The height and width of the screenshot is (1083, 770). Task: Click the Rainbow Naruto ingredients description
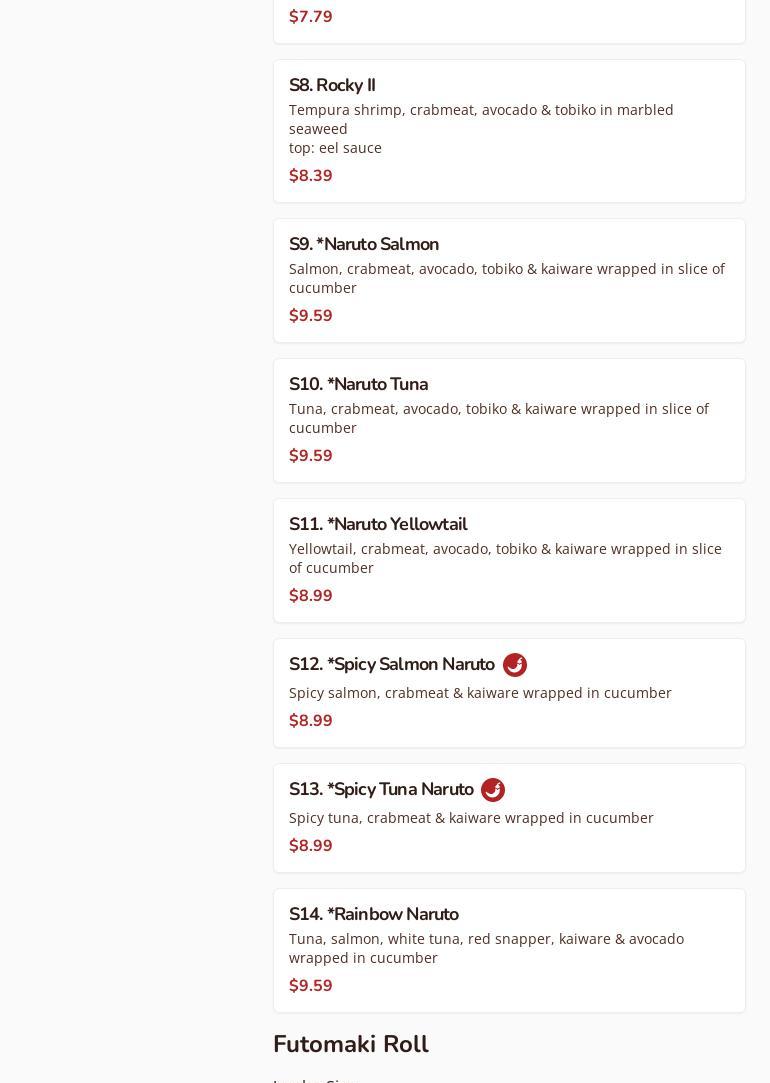pos(486,948)
